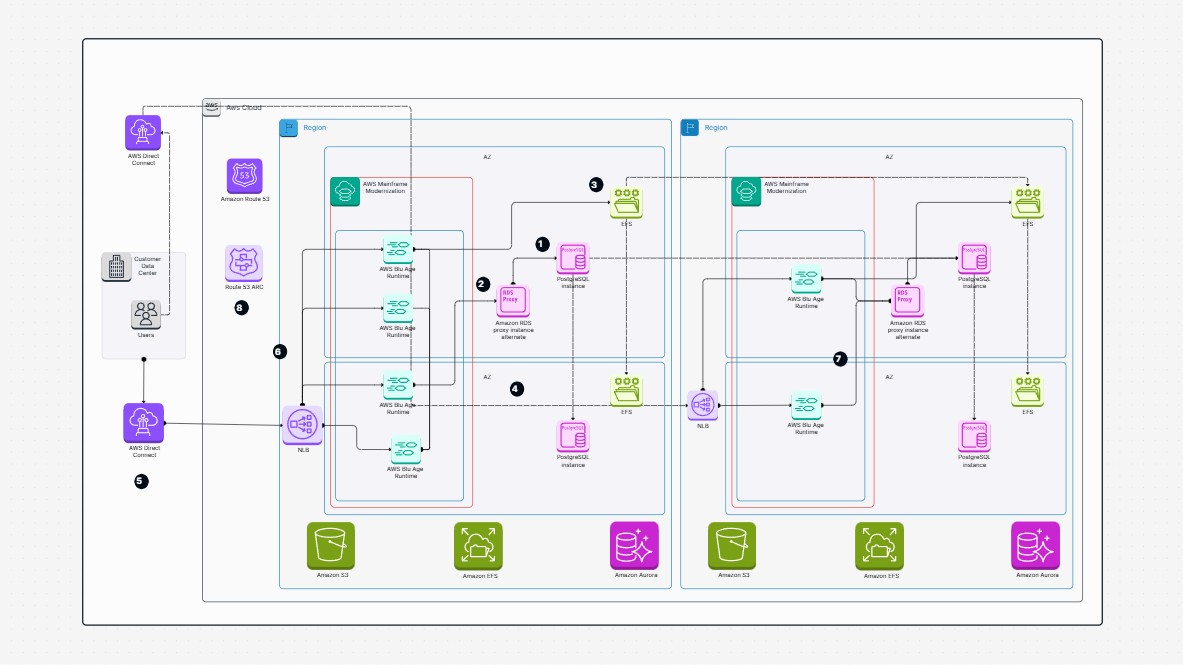The image size is (1183, 665).
Task: Select the Amazon S3 bucket icon in left Region
Action: (331, 546)
